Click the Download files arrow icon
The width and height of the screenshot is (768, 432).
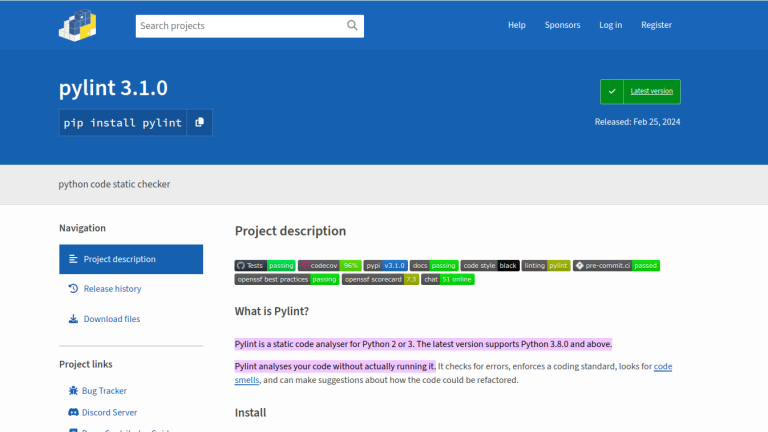73,319
